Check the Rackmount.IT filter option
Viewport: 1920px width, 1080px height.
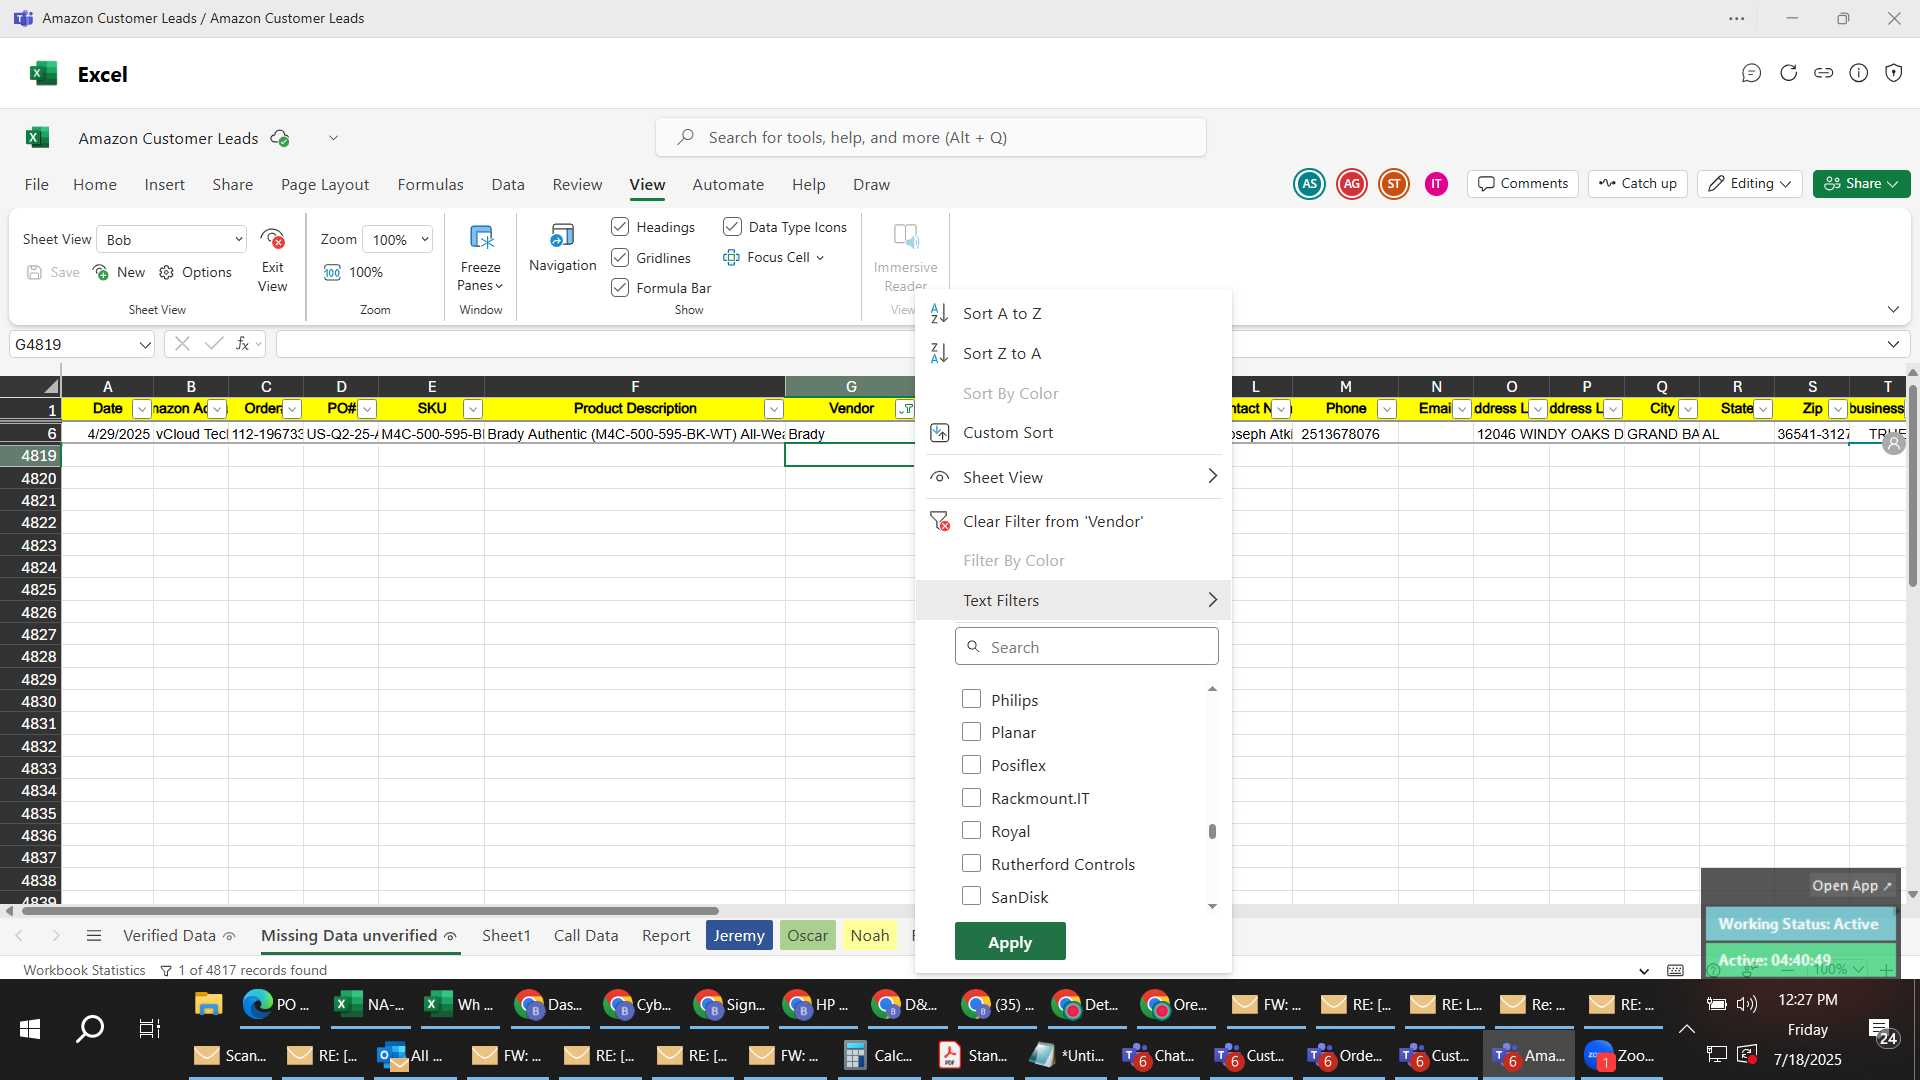(971, 798)
